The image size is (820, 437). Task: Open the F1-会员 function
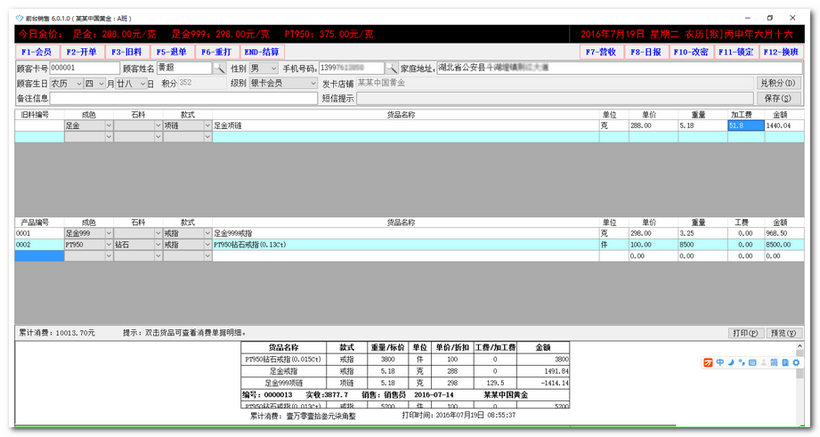[37, 52]
